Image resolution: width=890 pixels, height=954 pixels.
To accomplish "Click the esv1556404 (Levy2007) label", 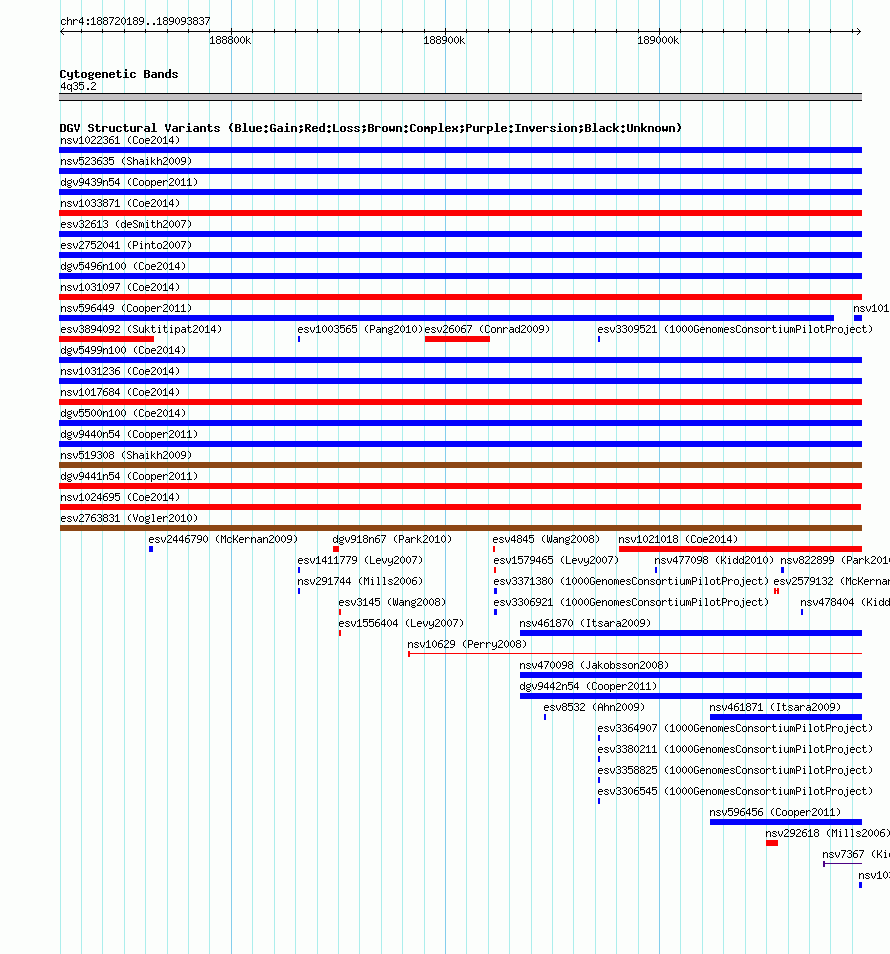I will tap(402, 623).
